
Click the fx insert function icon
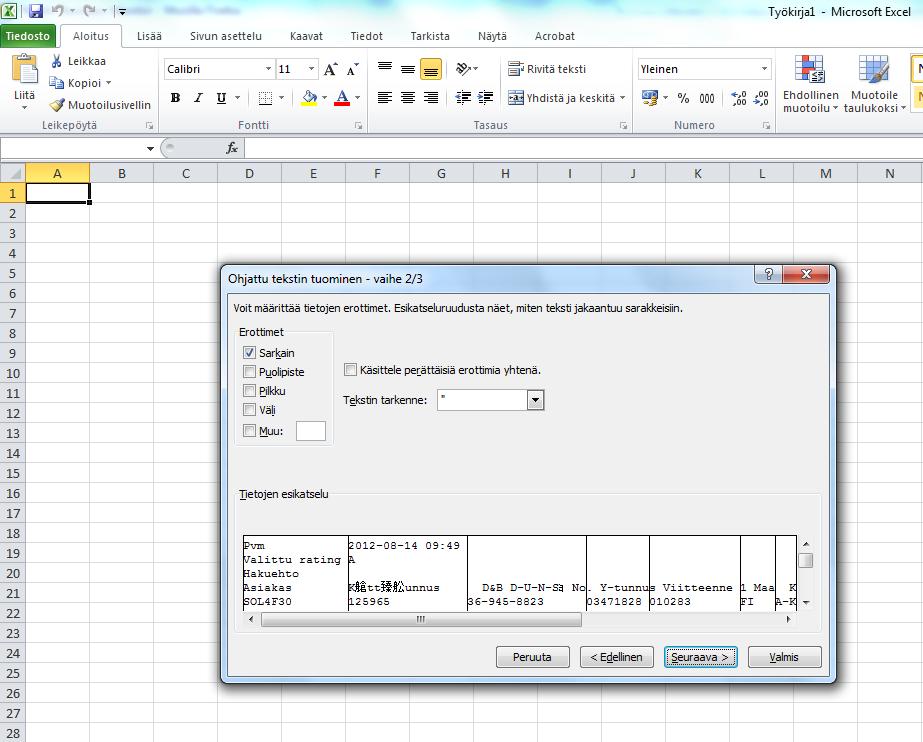pyautogui.click(x=232, y=148)
